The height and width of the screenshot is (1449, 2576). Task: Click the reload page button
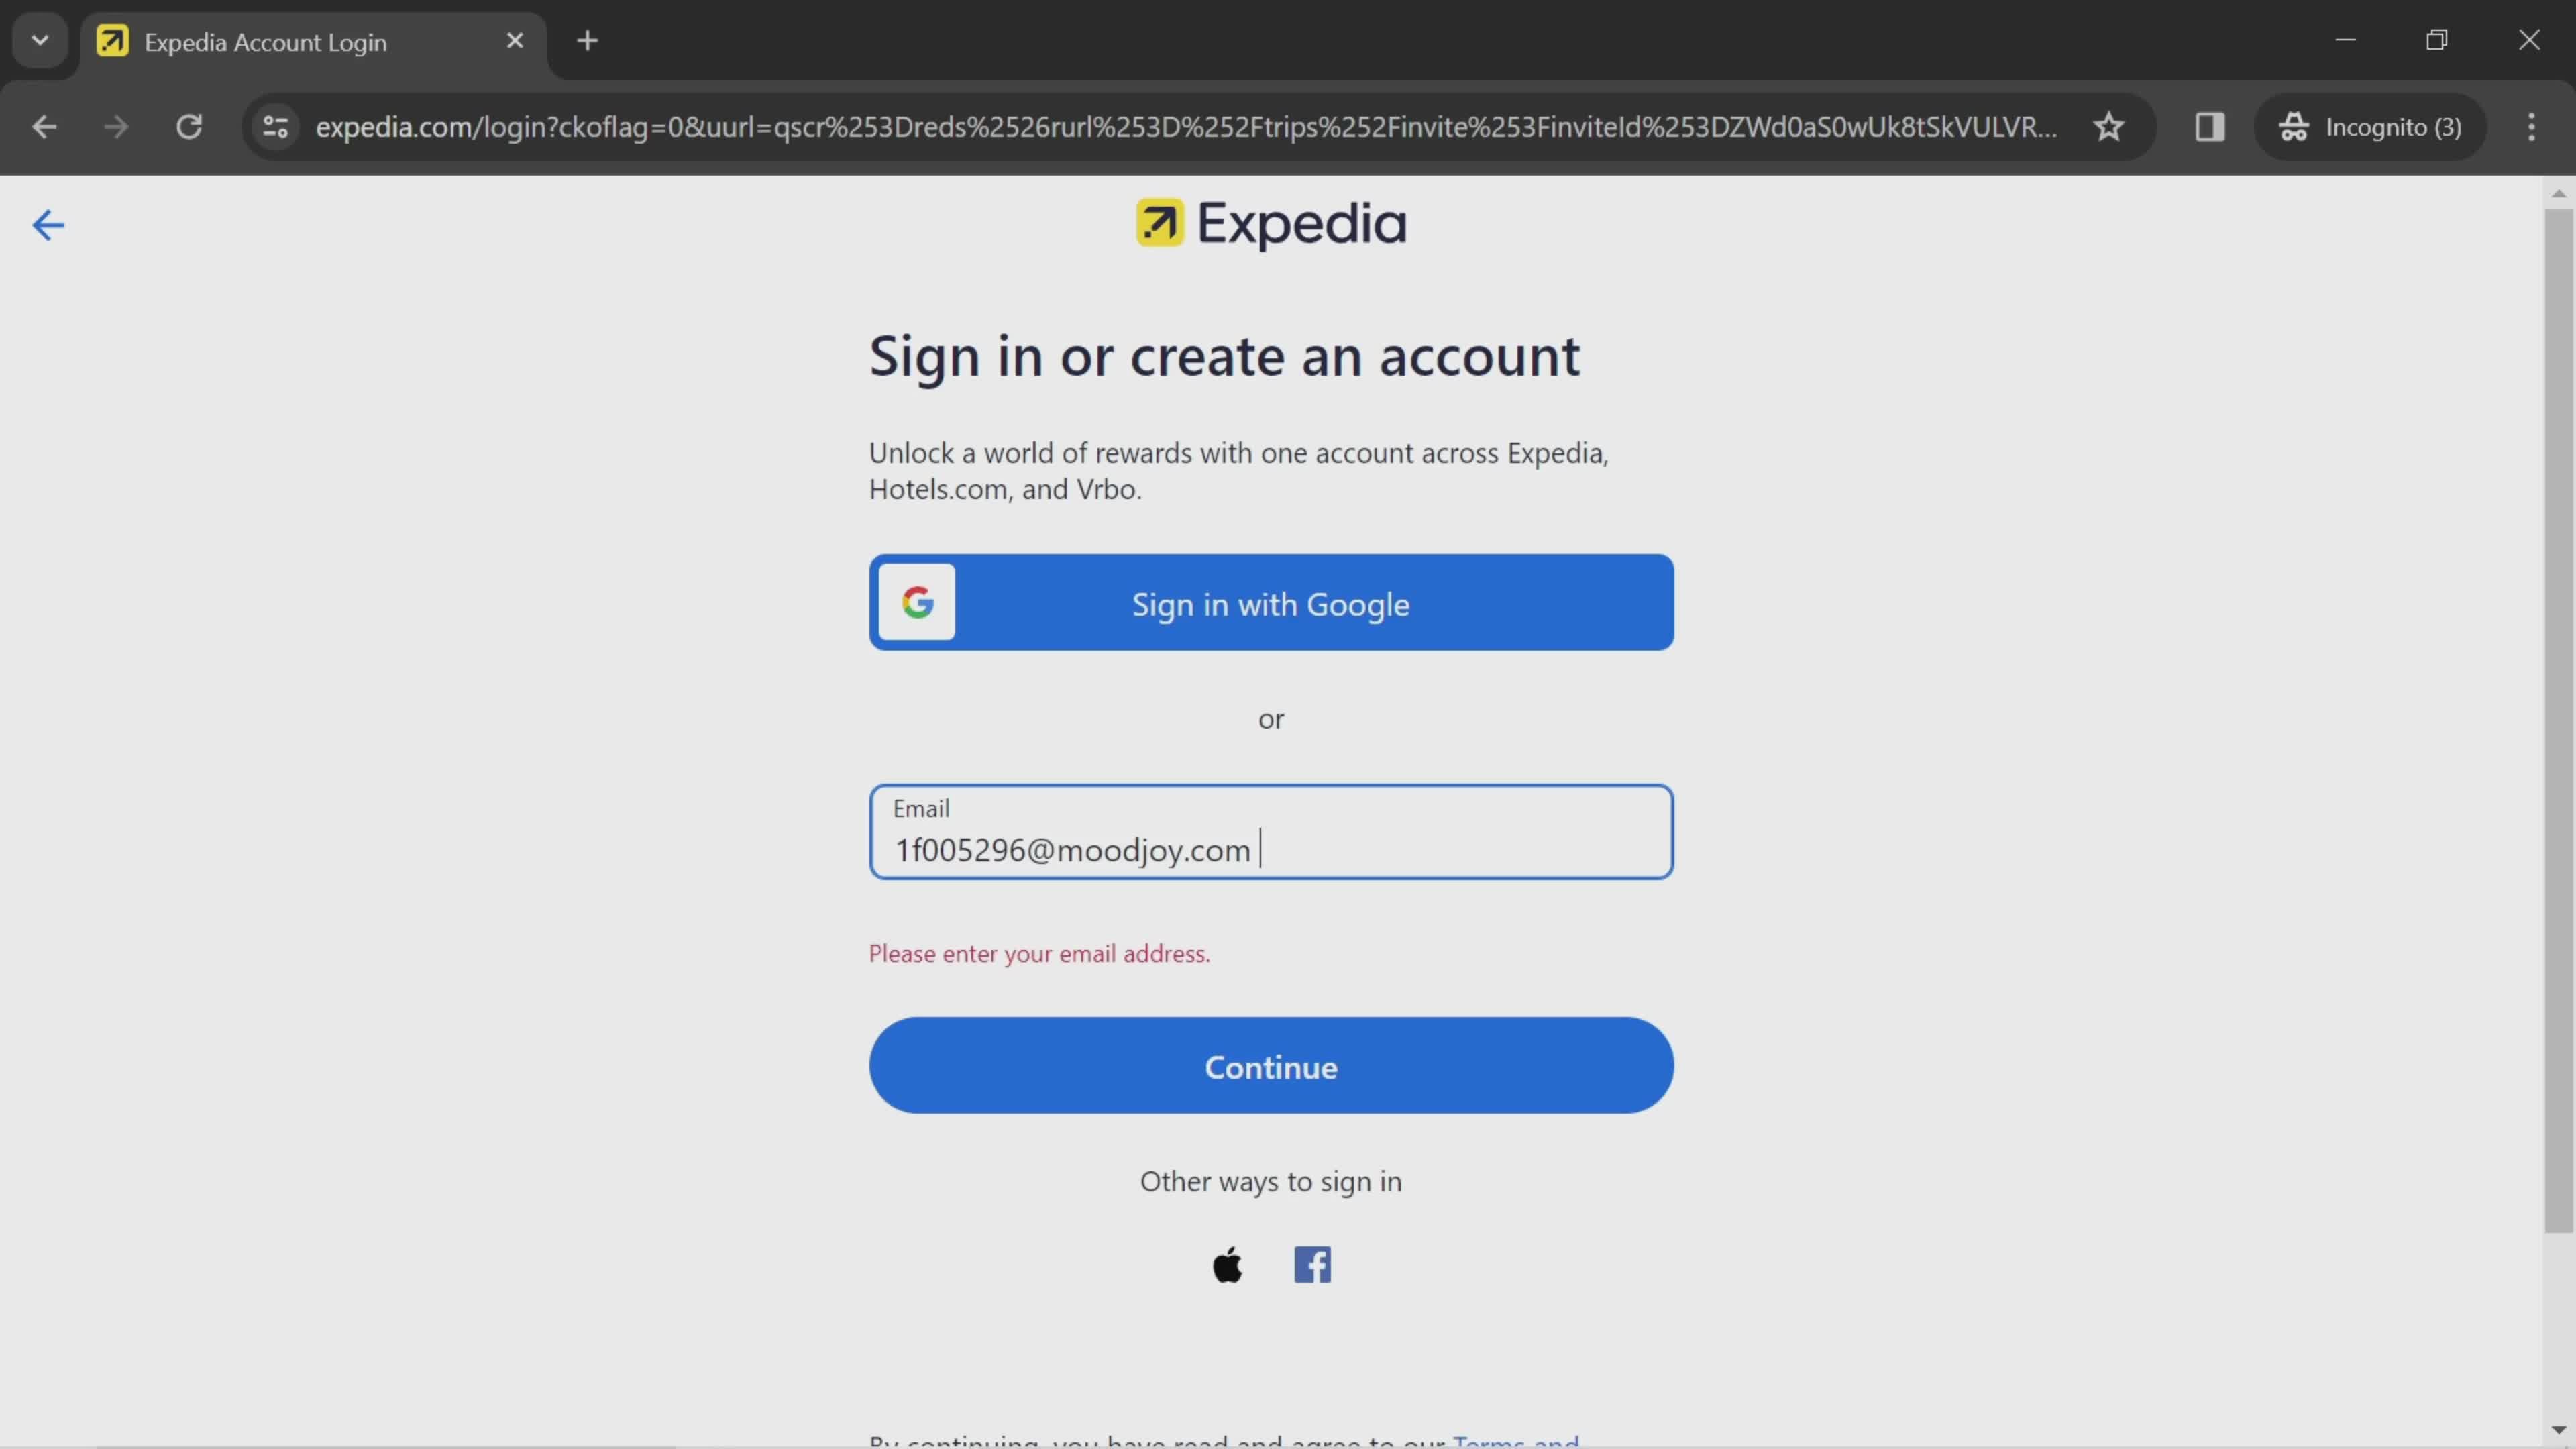[189, 125]
